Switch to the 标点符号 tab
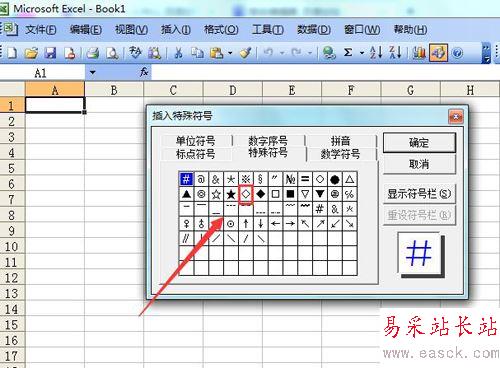This screenshot has height=368, width=500. point(195,154)
